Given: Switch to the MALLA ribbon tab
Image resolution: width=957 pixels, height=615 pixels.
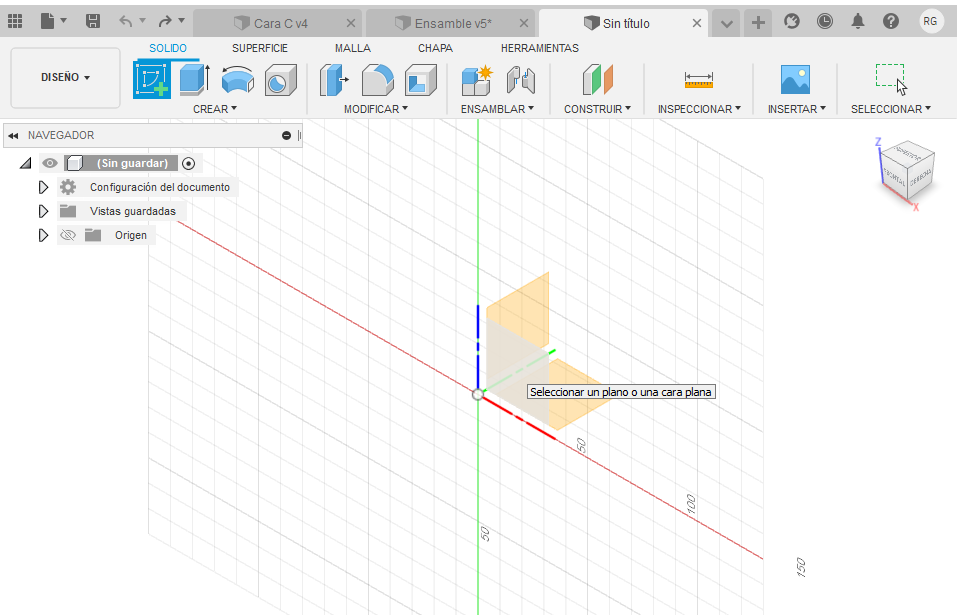Looking at the screenshot, I should click(x=352, y=48).
